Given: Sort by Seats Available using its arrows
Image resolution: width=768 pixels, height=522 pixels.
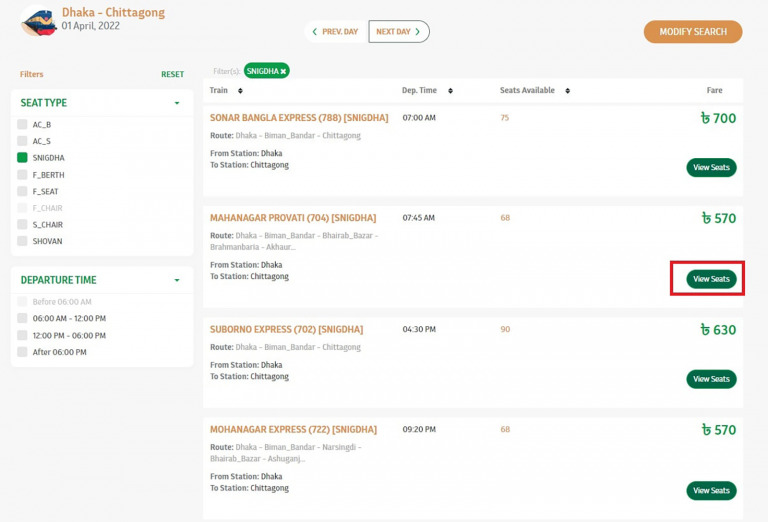Looking at the screenshot, I should pos(567,91).
